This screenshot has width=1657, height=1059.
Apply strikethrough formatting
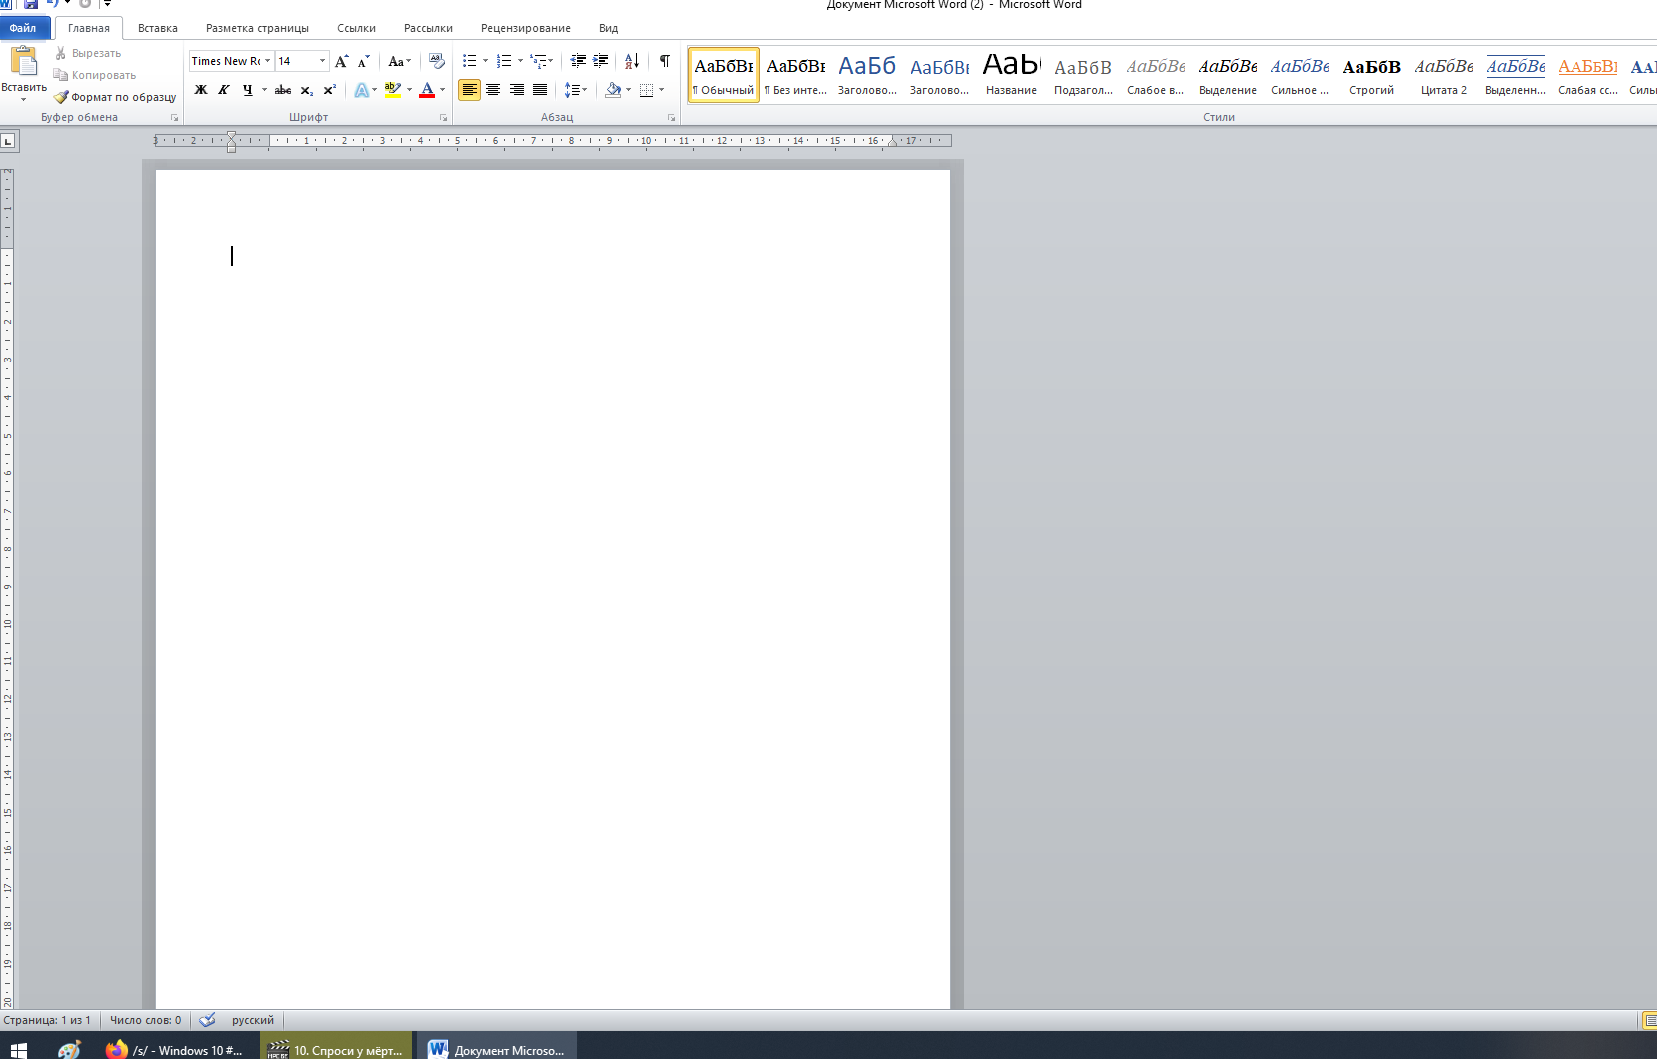283,90
